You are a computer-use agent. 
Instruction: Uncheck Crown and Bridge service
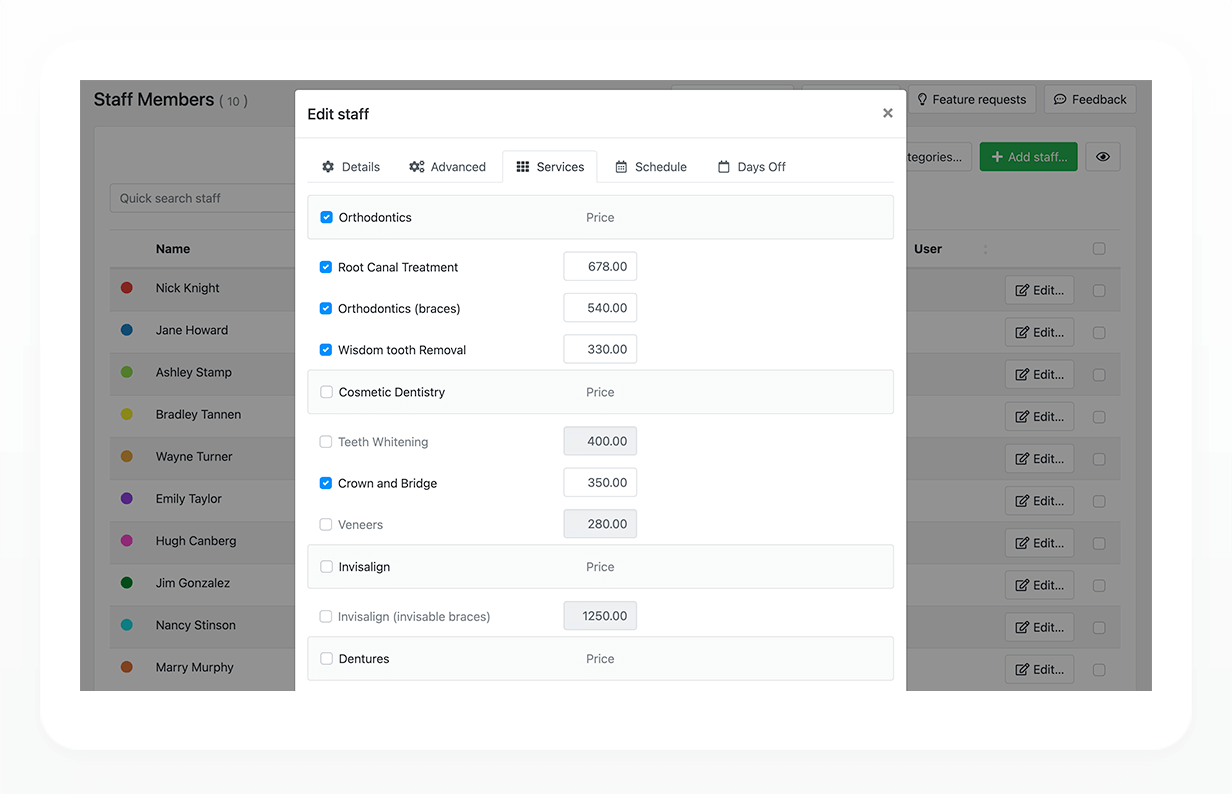pyautogui.click(x=325, y=483)
